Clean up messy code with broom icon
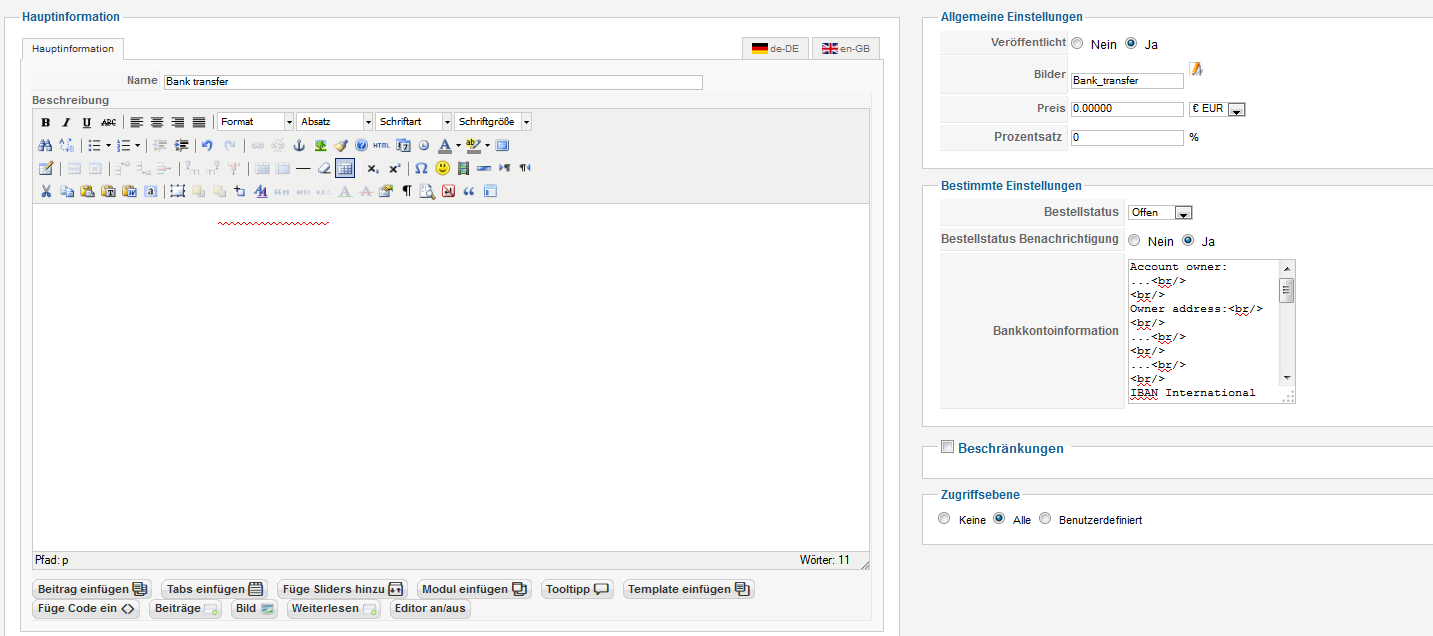 pos(341,145)
